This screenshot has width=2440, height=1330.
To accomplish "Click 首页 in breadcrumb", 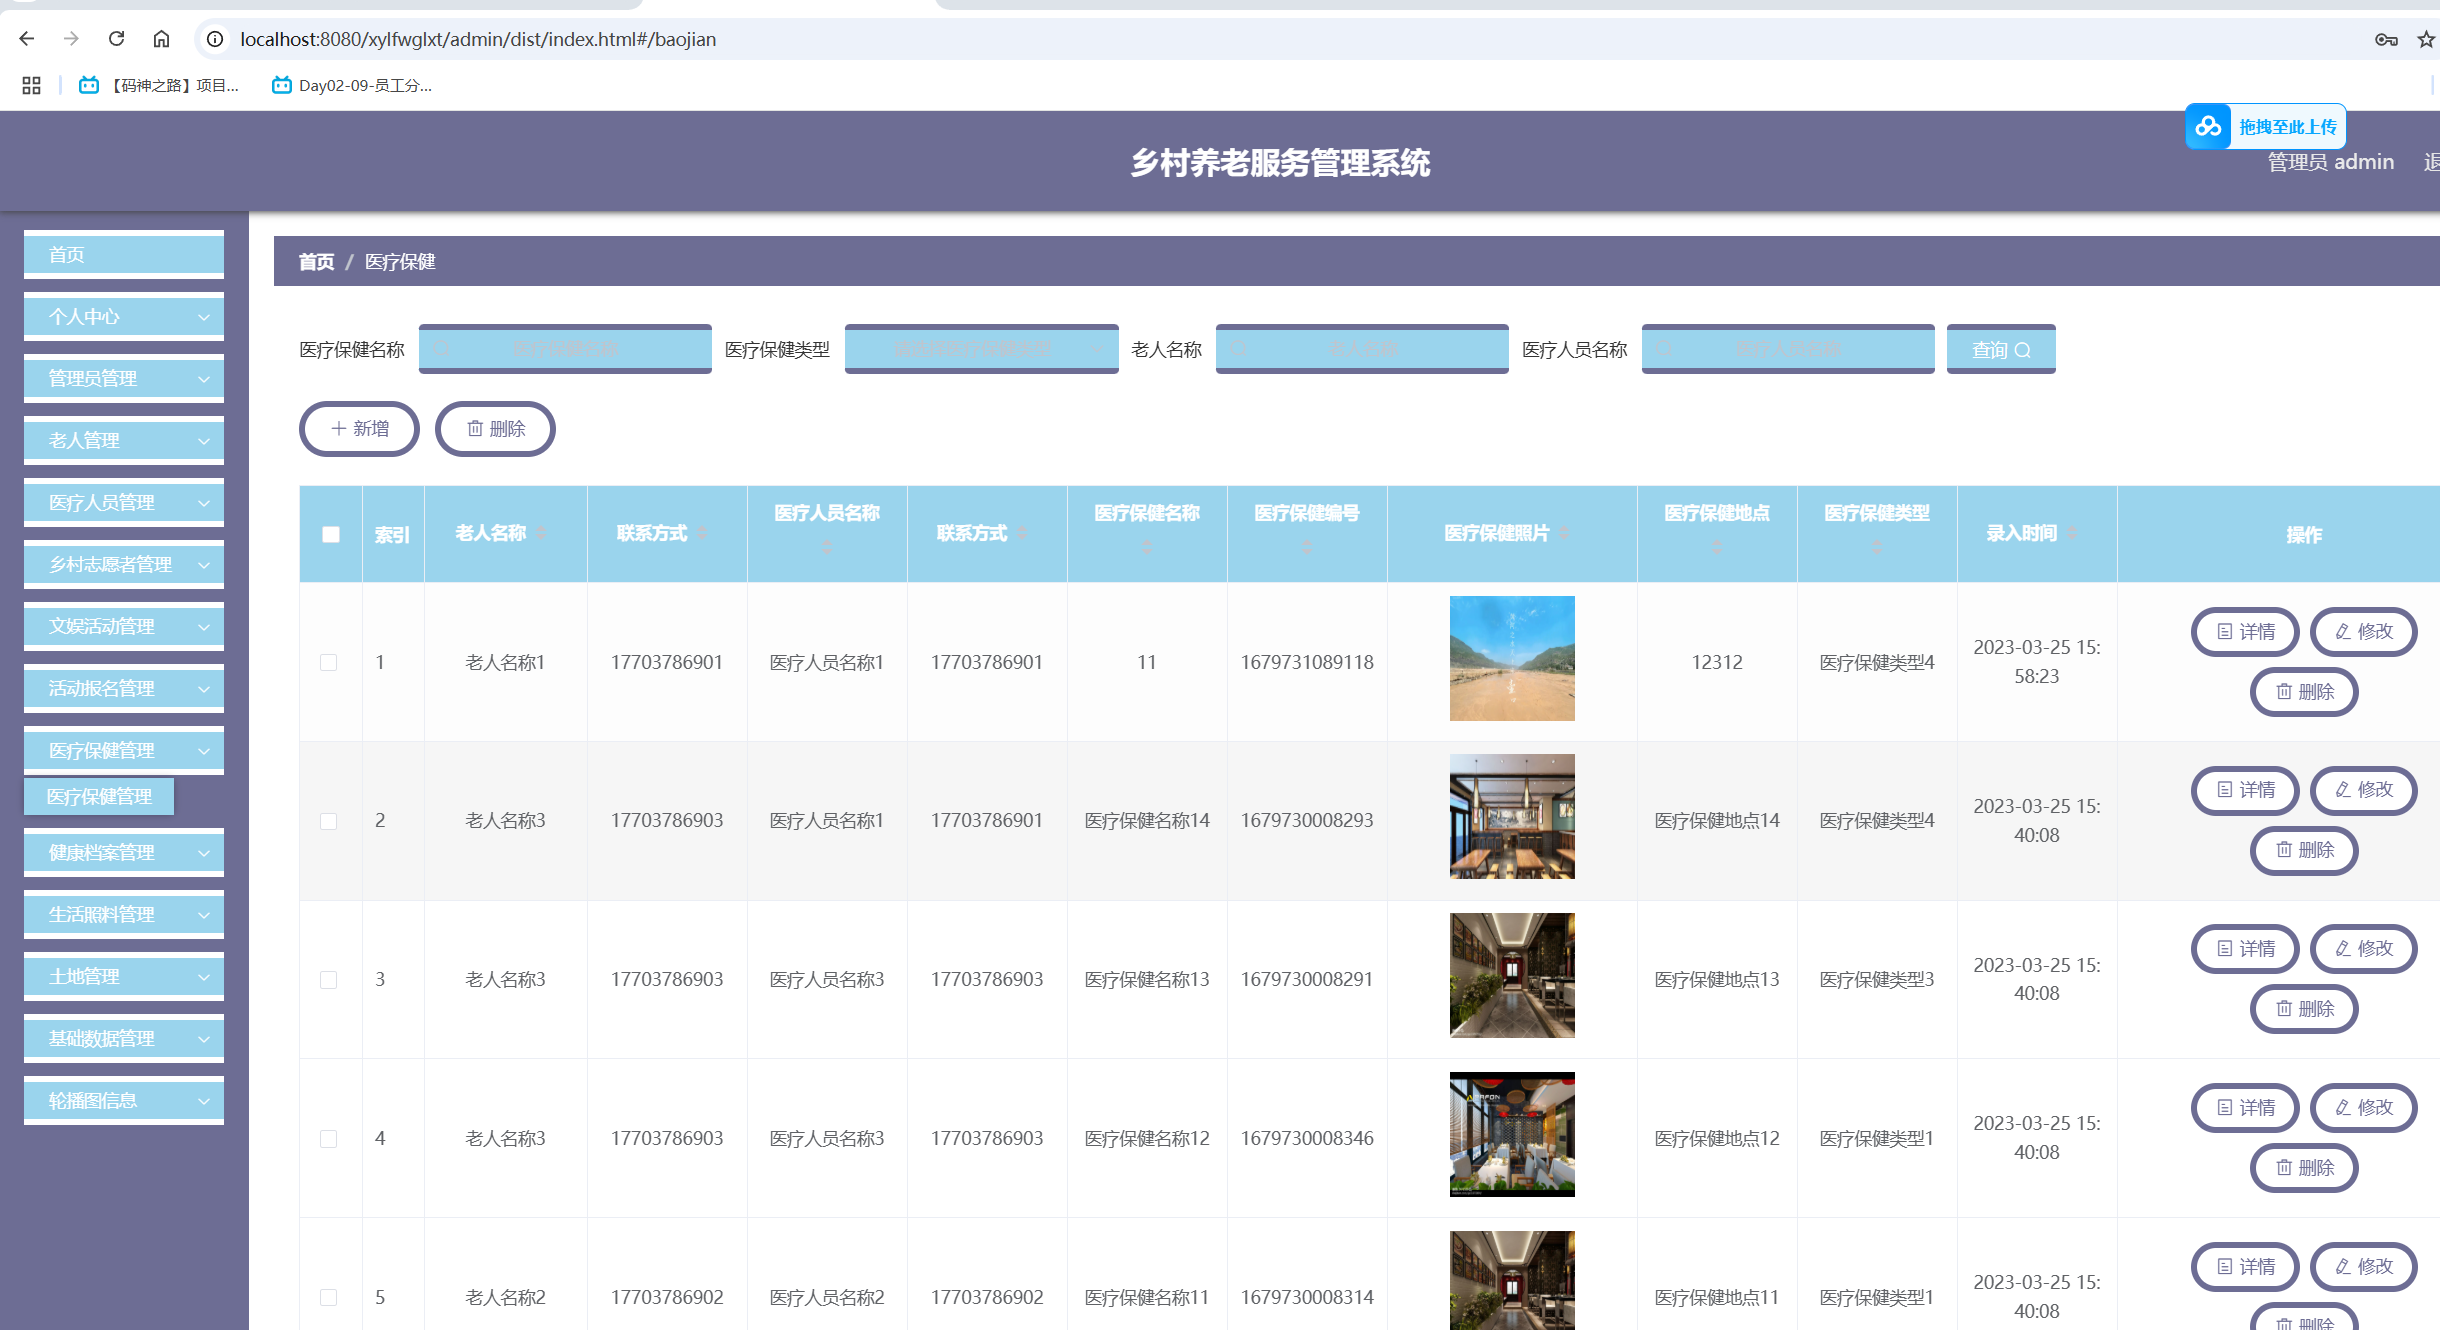I will pos(316,262).
